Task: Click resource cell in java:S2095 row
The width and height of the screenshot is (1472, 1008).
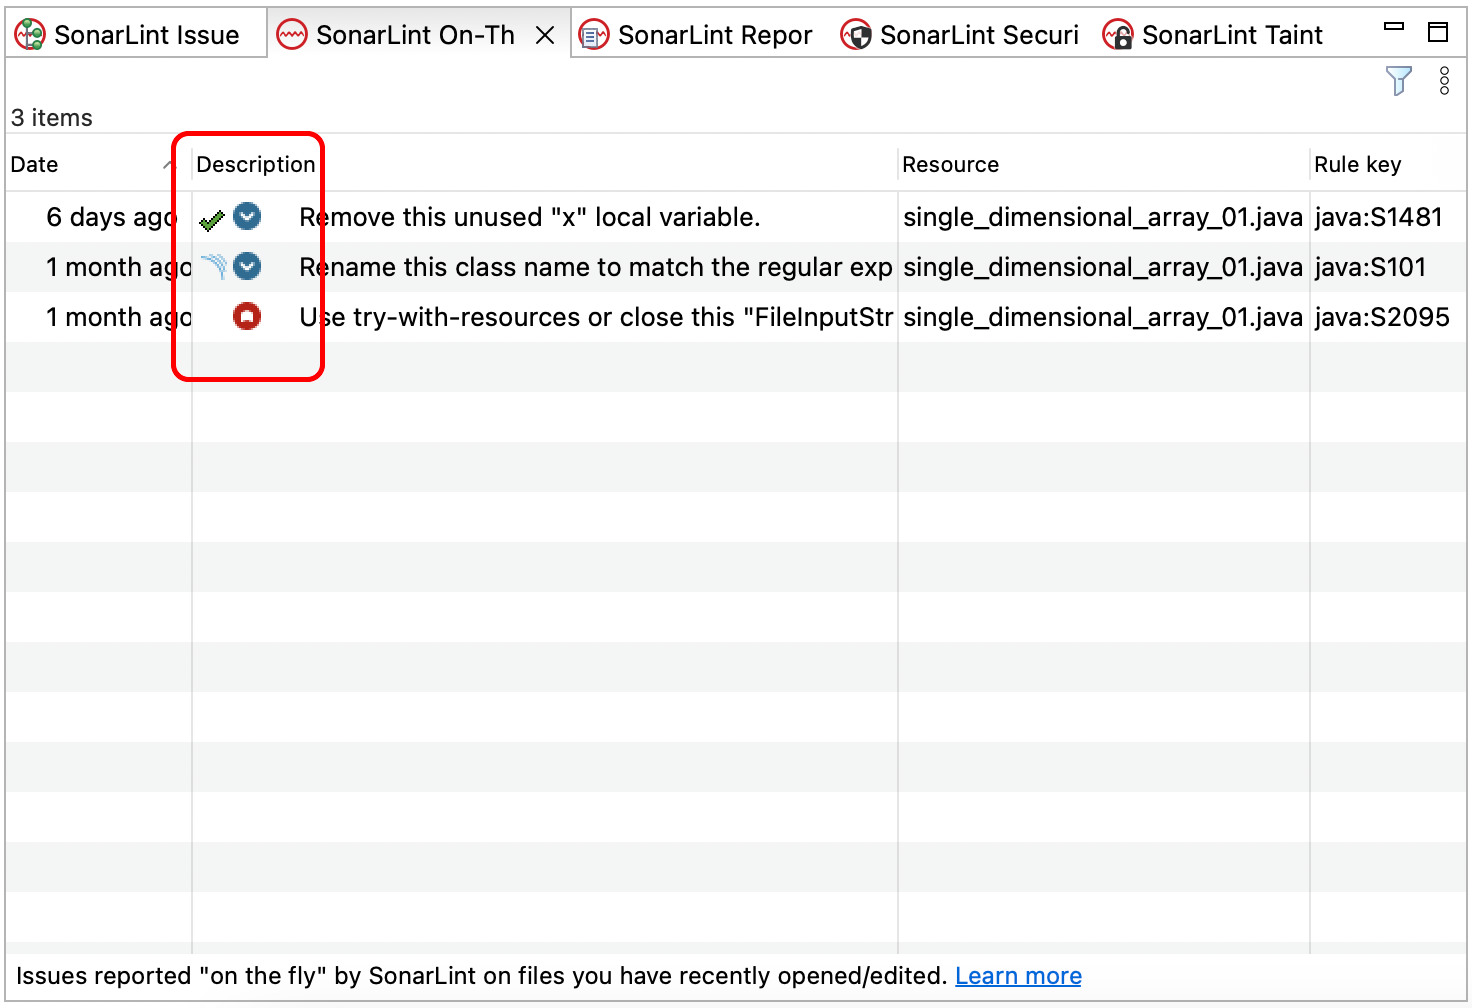Action: click(1102, 317)
